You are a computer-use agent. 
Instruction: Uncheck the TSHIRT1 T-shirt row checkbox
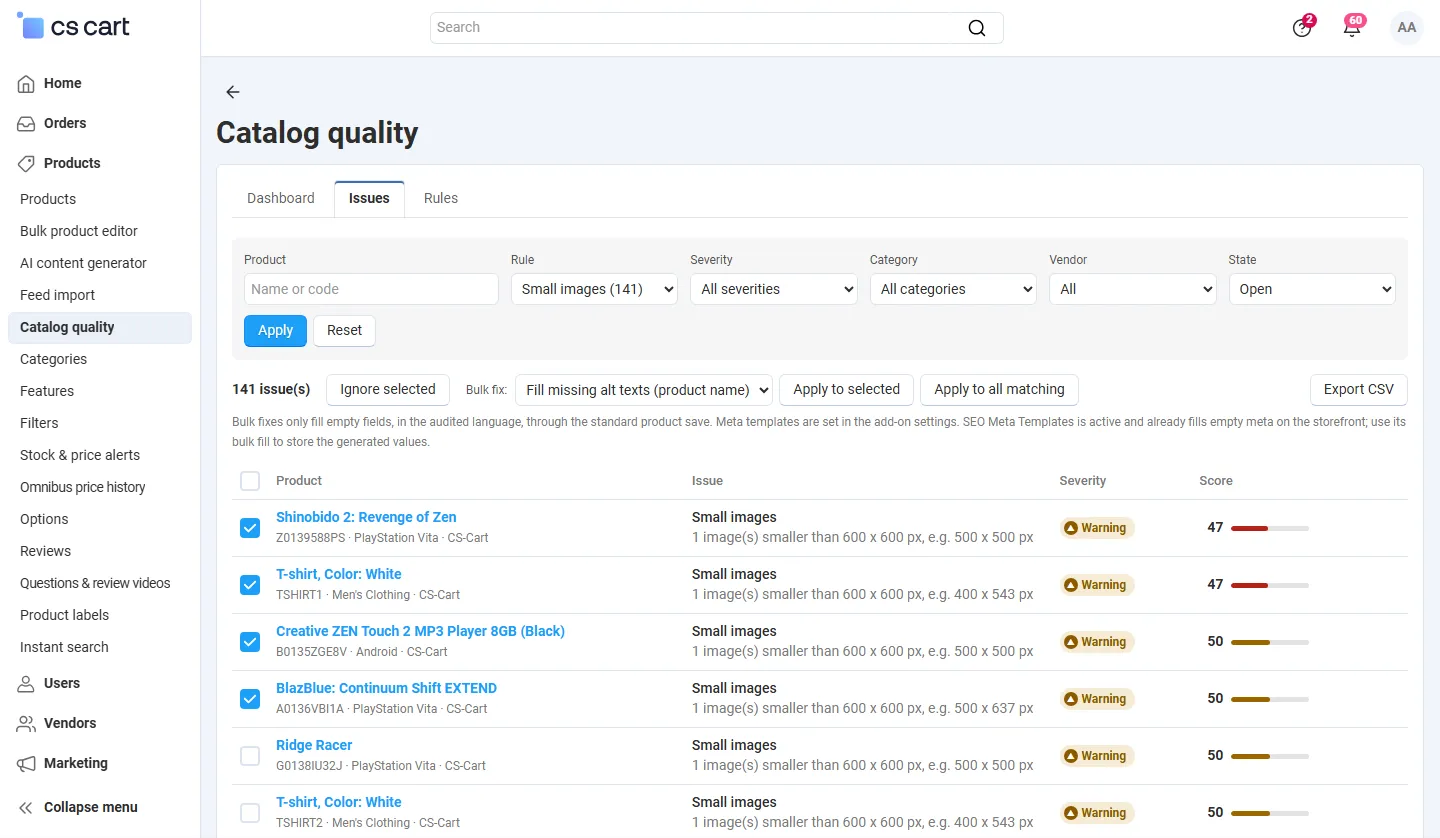point(250,585)
